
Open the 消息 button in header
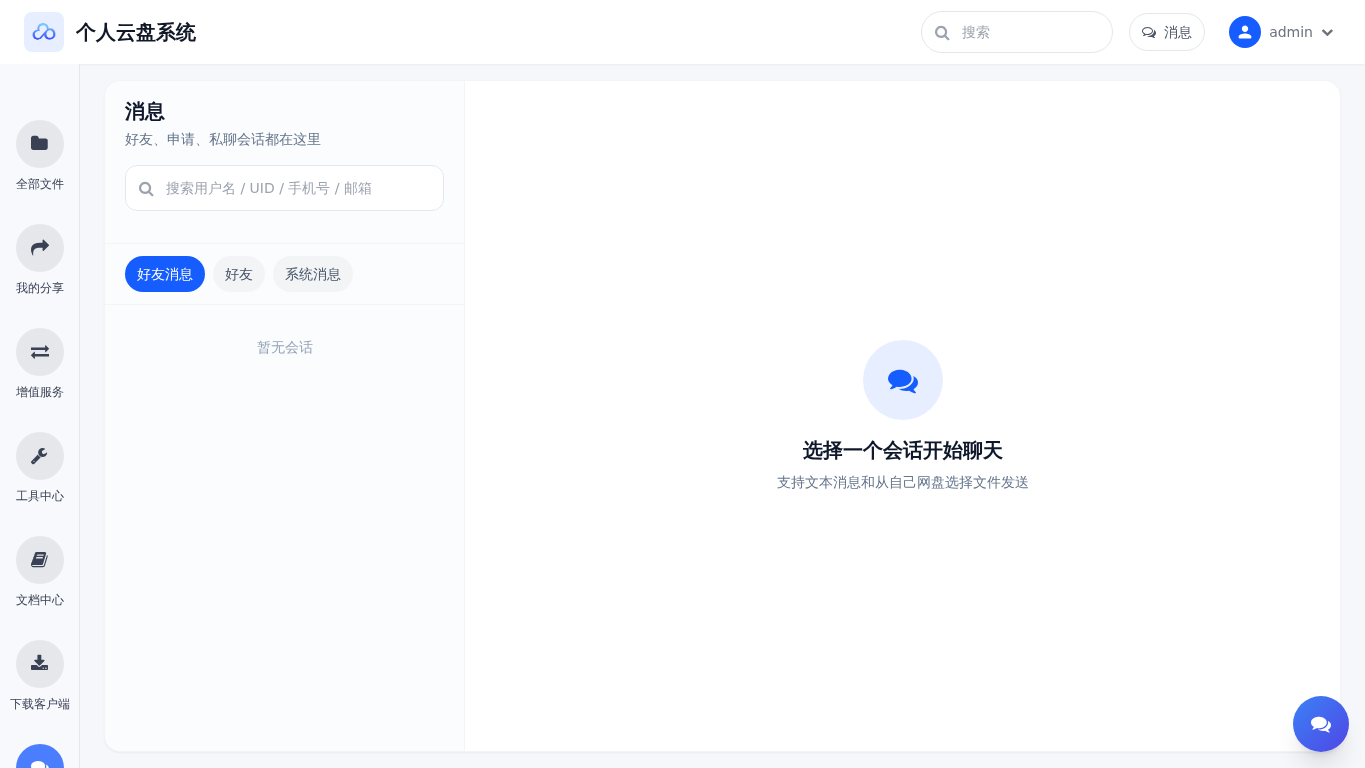tap(1167, 32)
